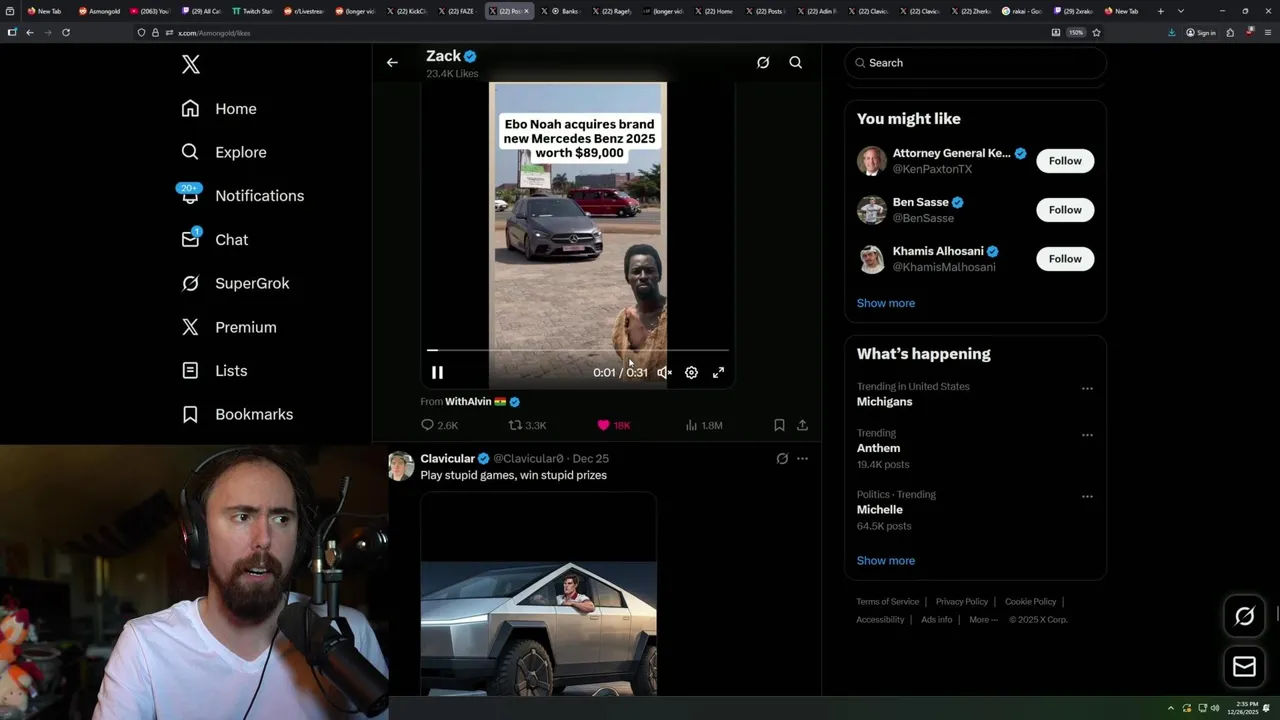This screenshot has height=720, width=1280.
Task: Open the Clavicular display name link
Action: tap(448, 458)
